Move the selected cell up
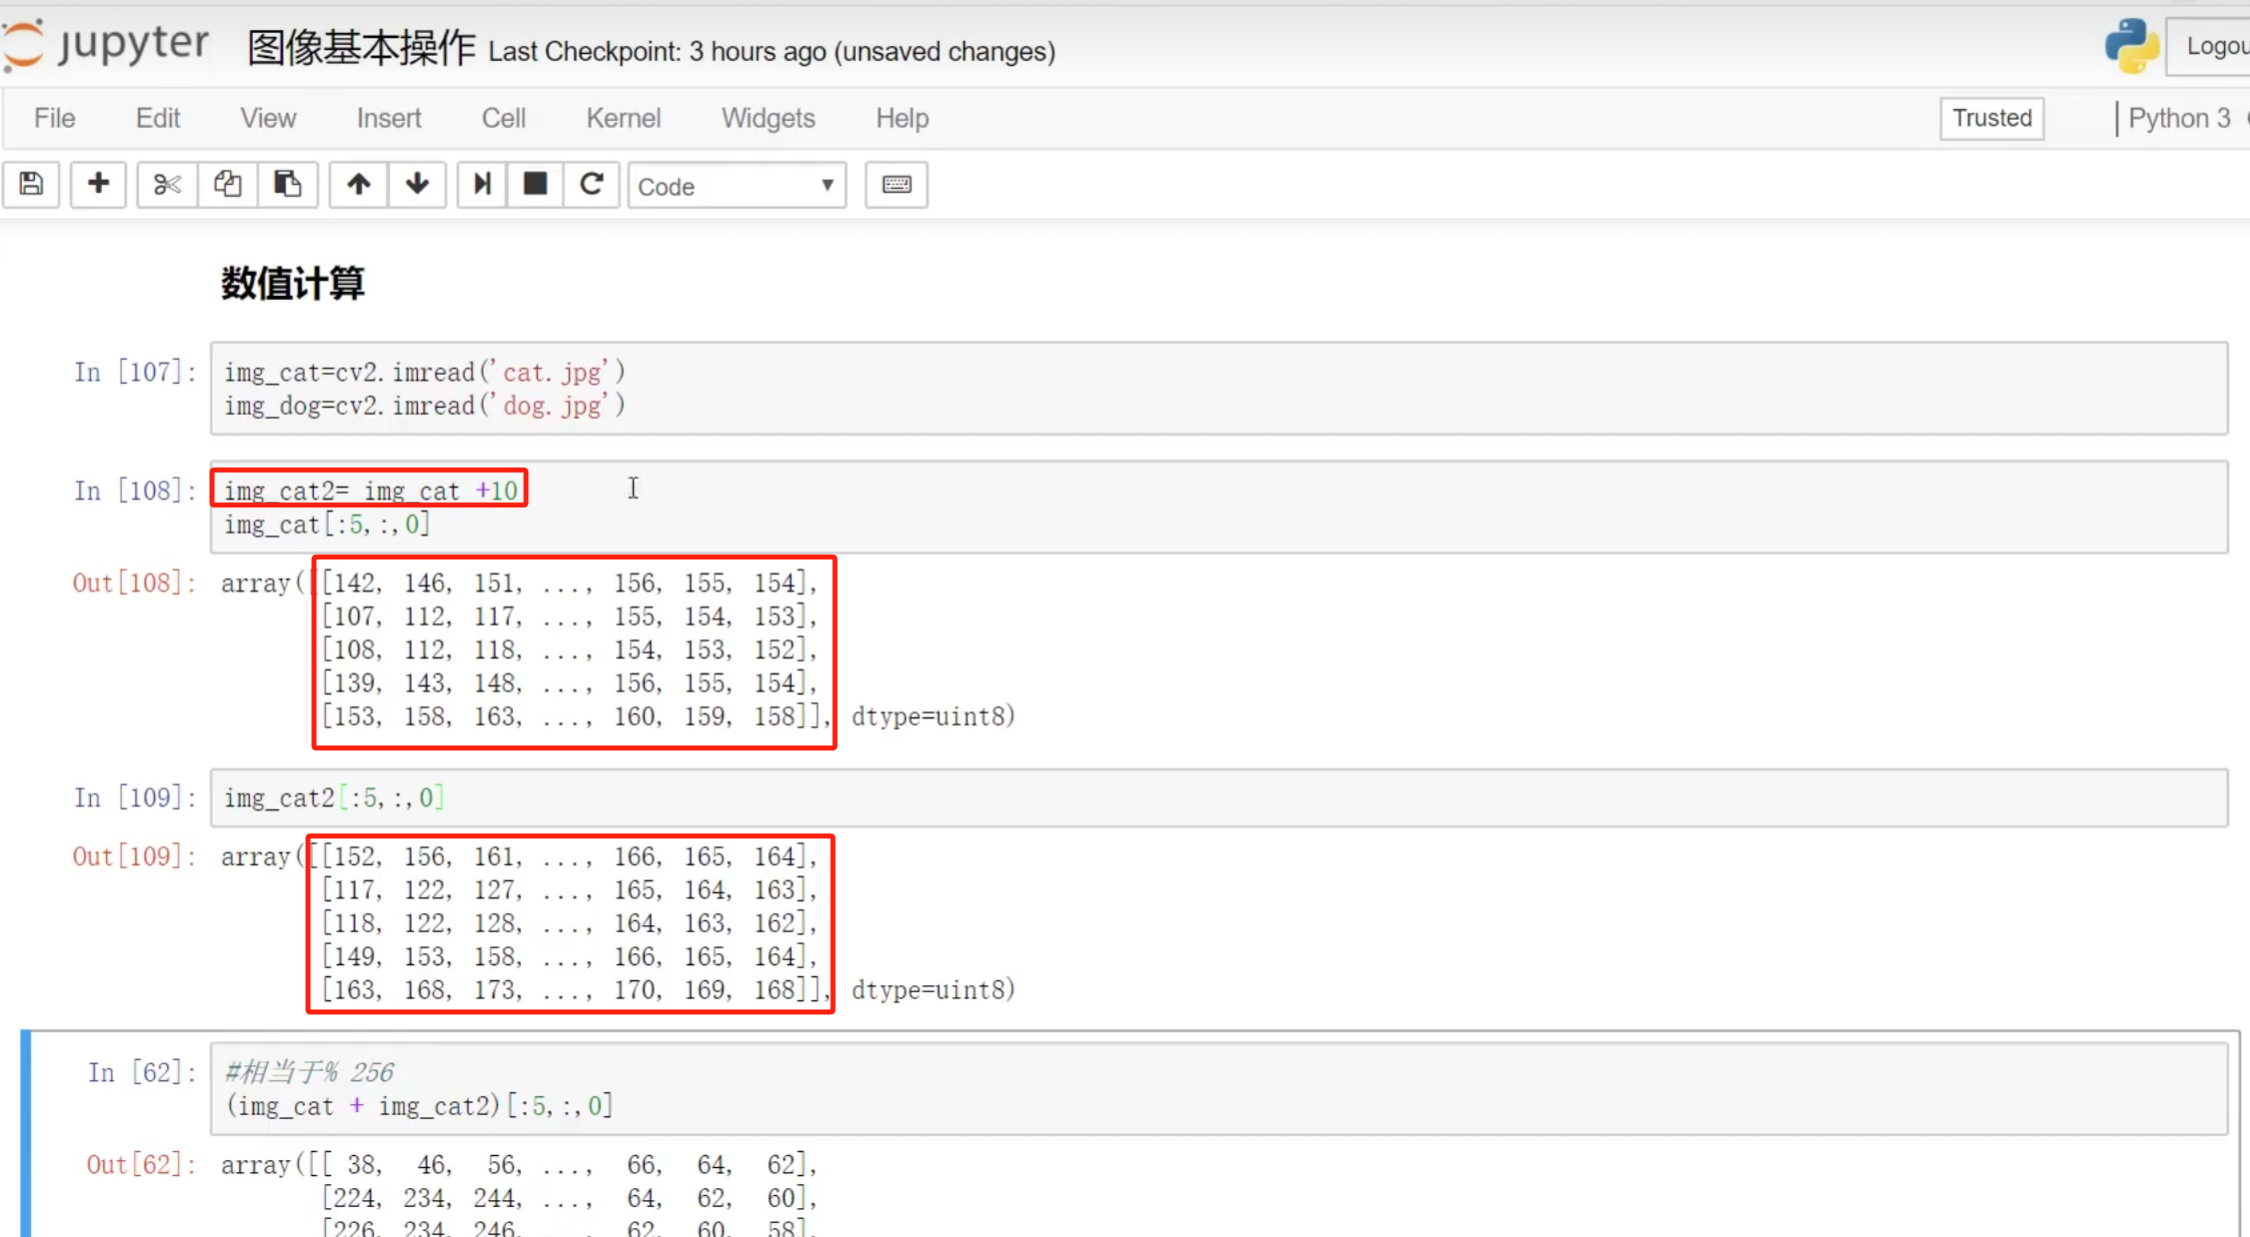The height and width of the screenshot is (1237, 2250). coord(358,185)
